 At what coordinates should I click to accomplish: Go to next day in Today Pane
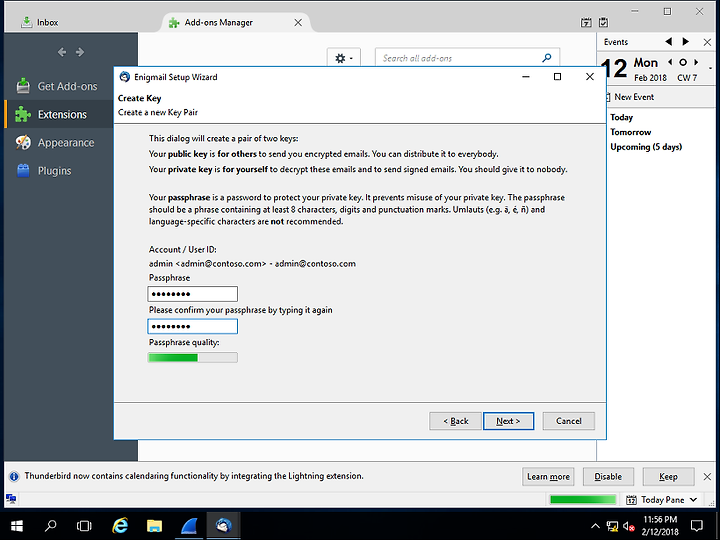(696, 62)
